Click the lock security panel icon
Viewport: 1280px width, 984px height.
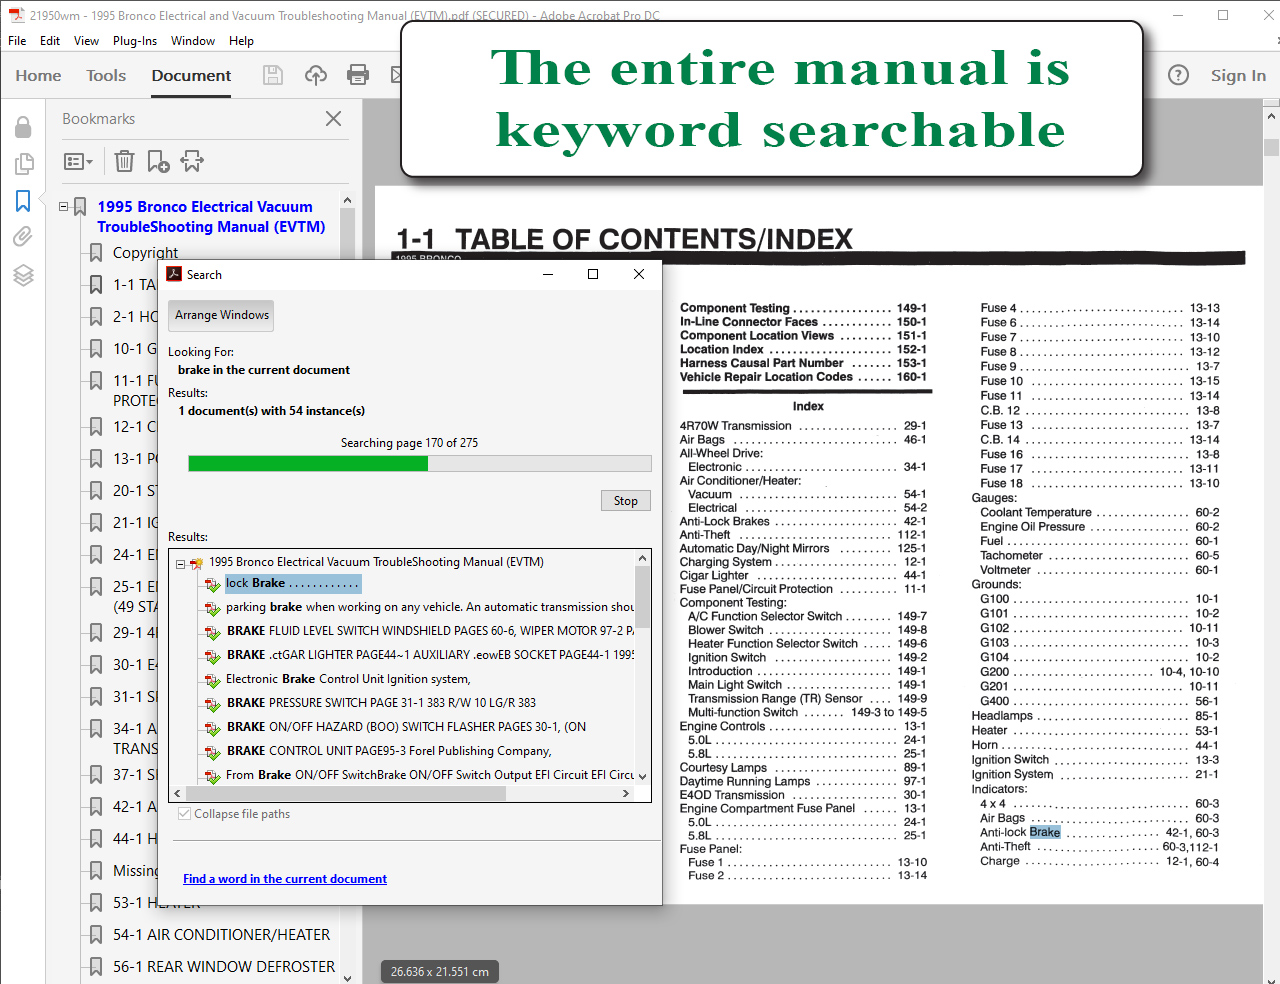pos(23,127)
